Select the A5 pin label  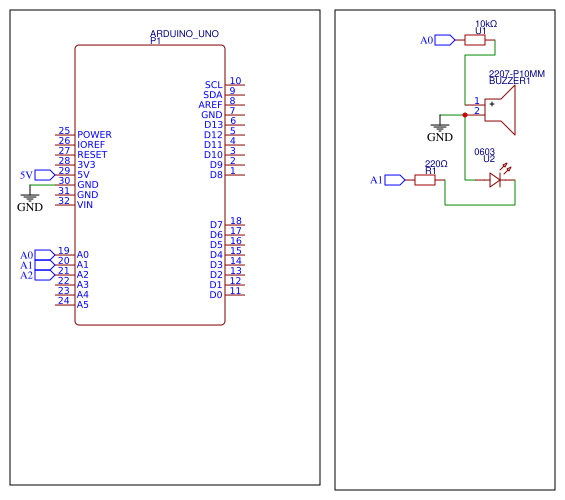point(83,305)
